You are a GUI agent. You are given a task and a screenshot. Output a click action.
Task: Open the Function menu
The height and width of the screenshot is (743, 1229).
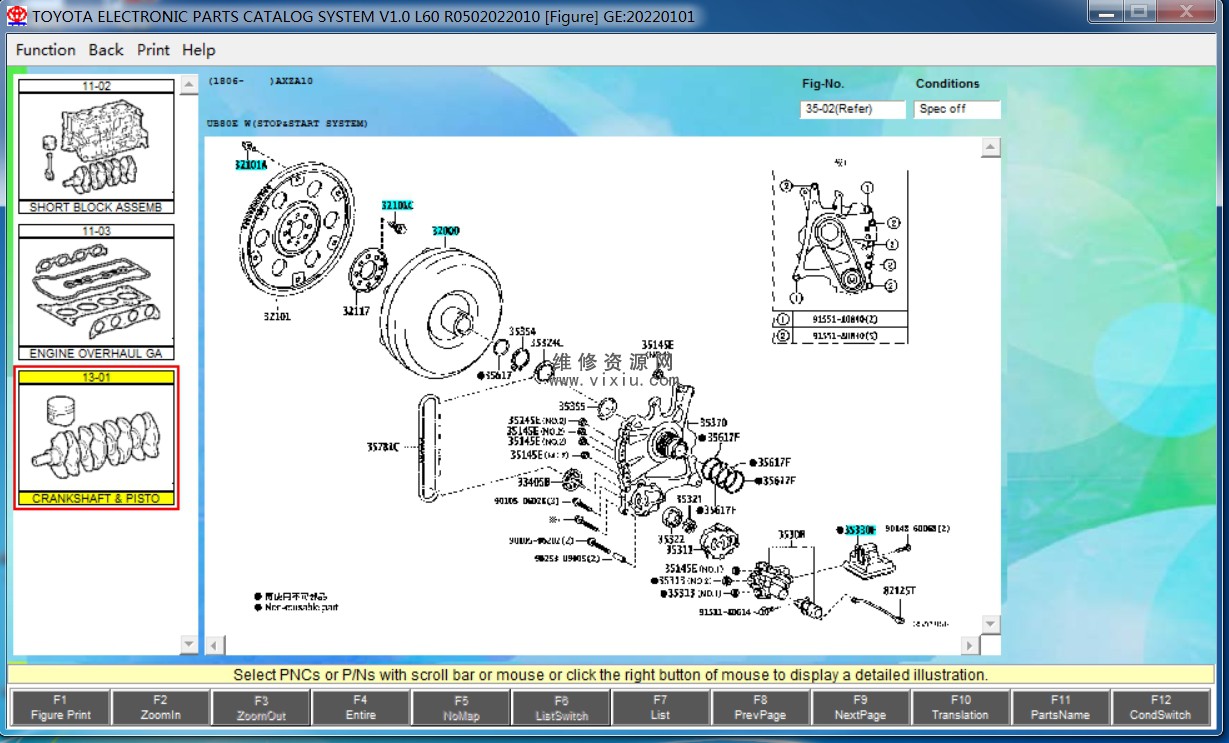pos(45,50)
